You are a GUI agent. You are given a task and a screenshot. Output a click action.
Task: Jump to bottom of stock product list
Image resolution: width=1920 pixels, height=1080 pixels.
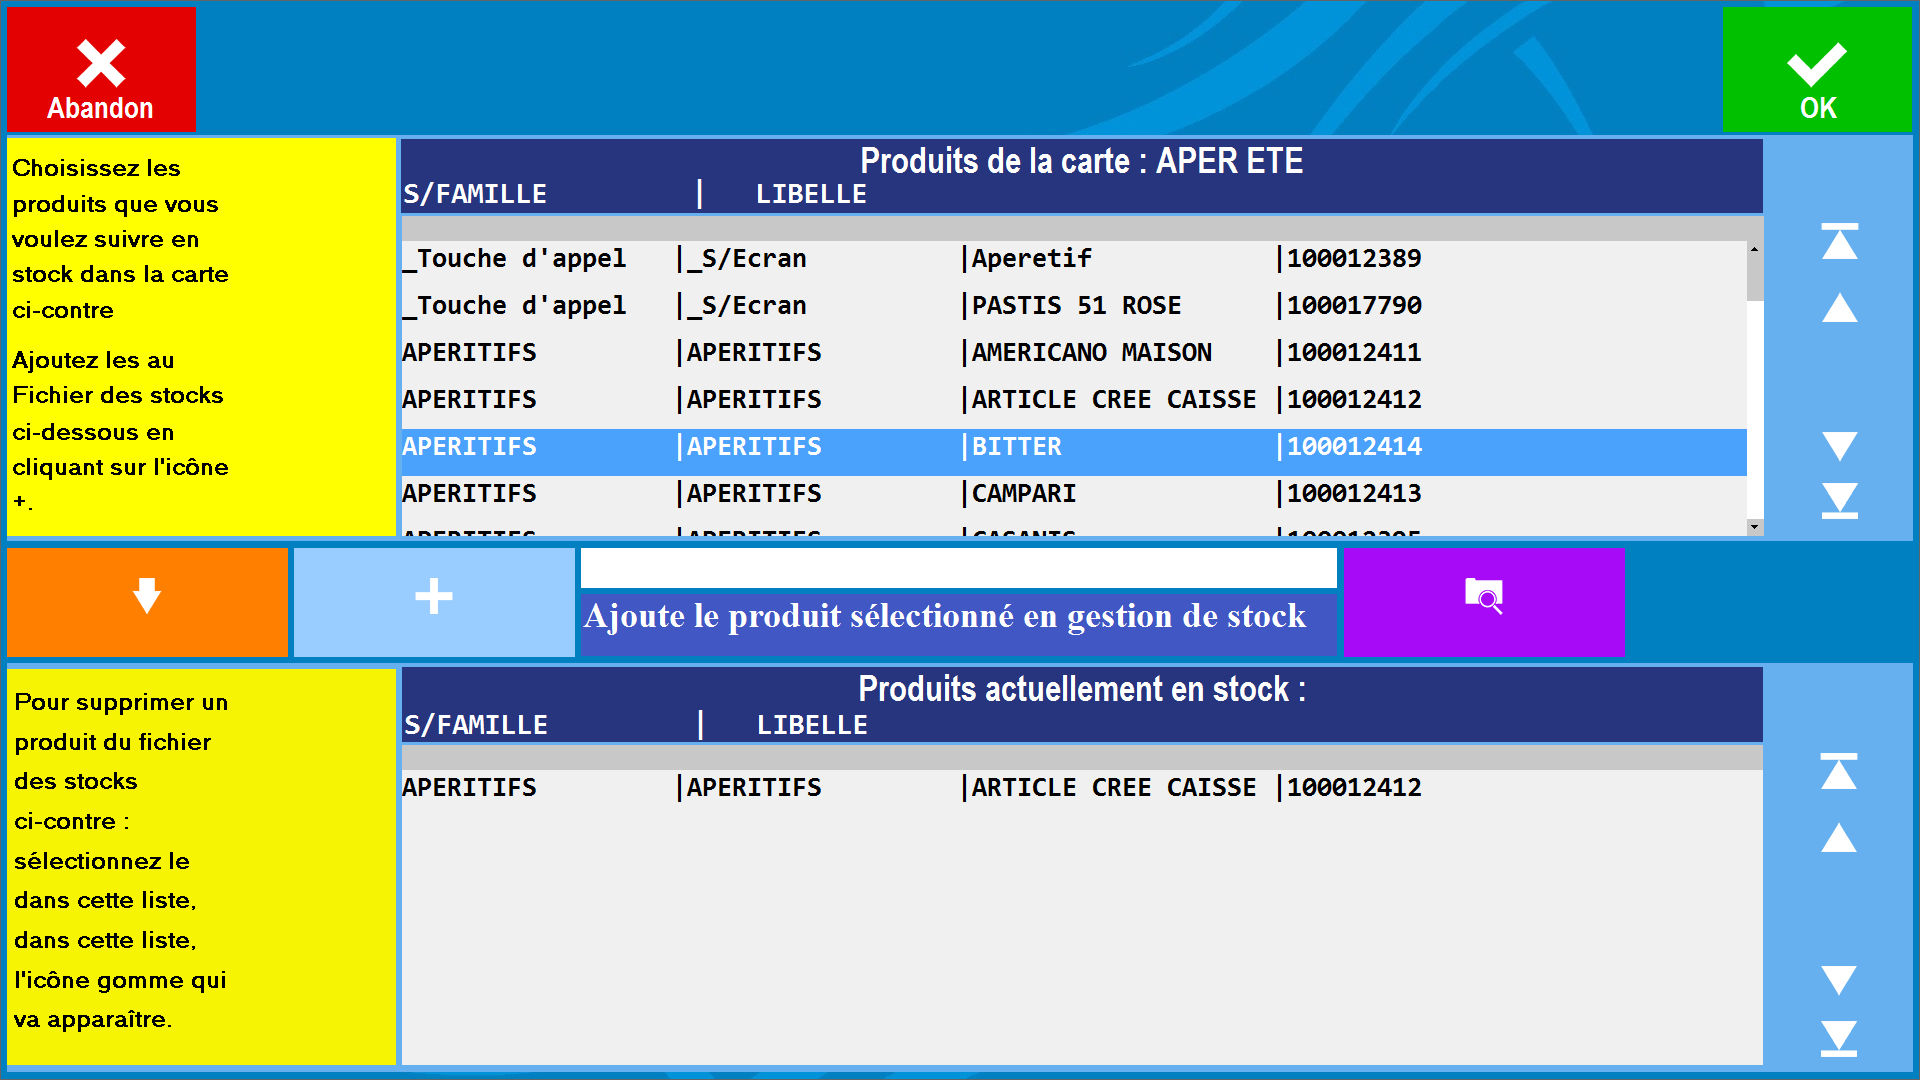pyautogui.click(x=1839, y=1038)
